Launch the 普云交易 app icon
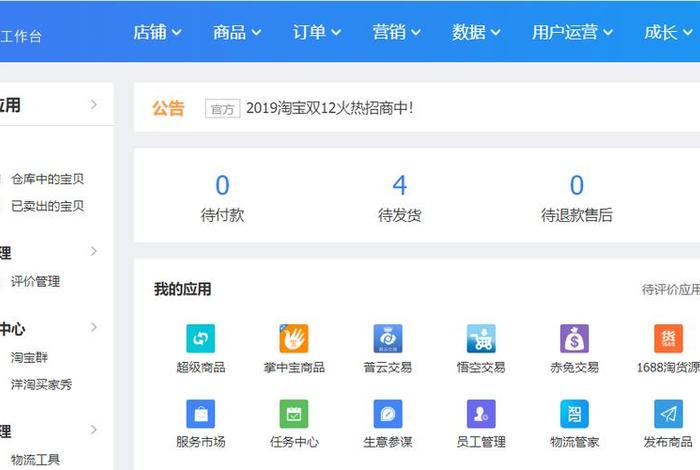Screen dimensions: 700x470 point(388,338)
